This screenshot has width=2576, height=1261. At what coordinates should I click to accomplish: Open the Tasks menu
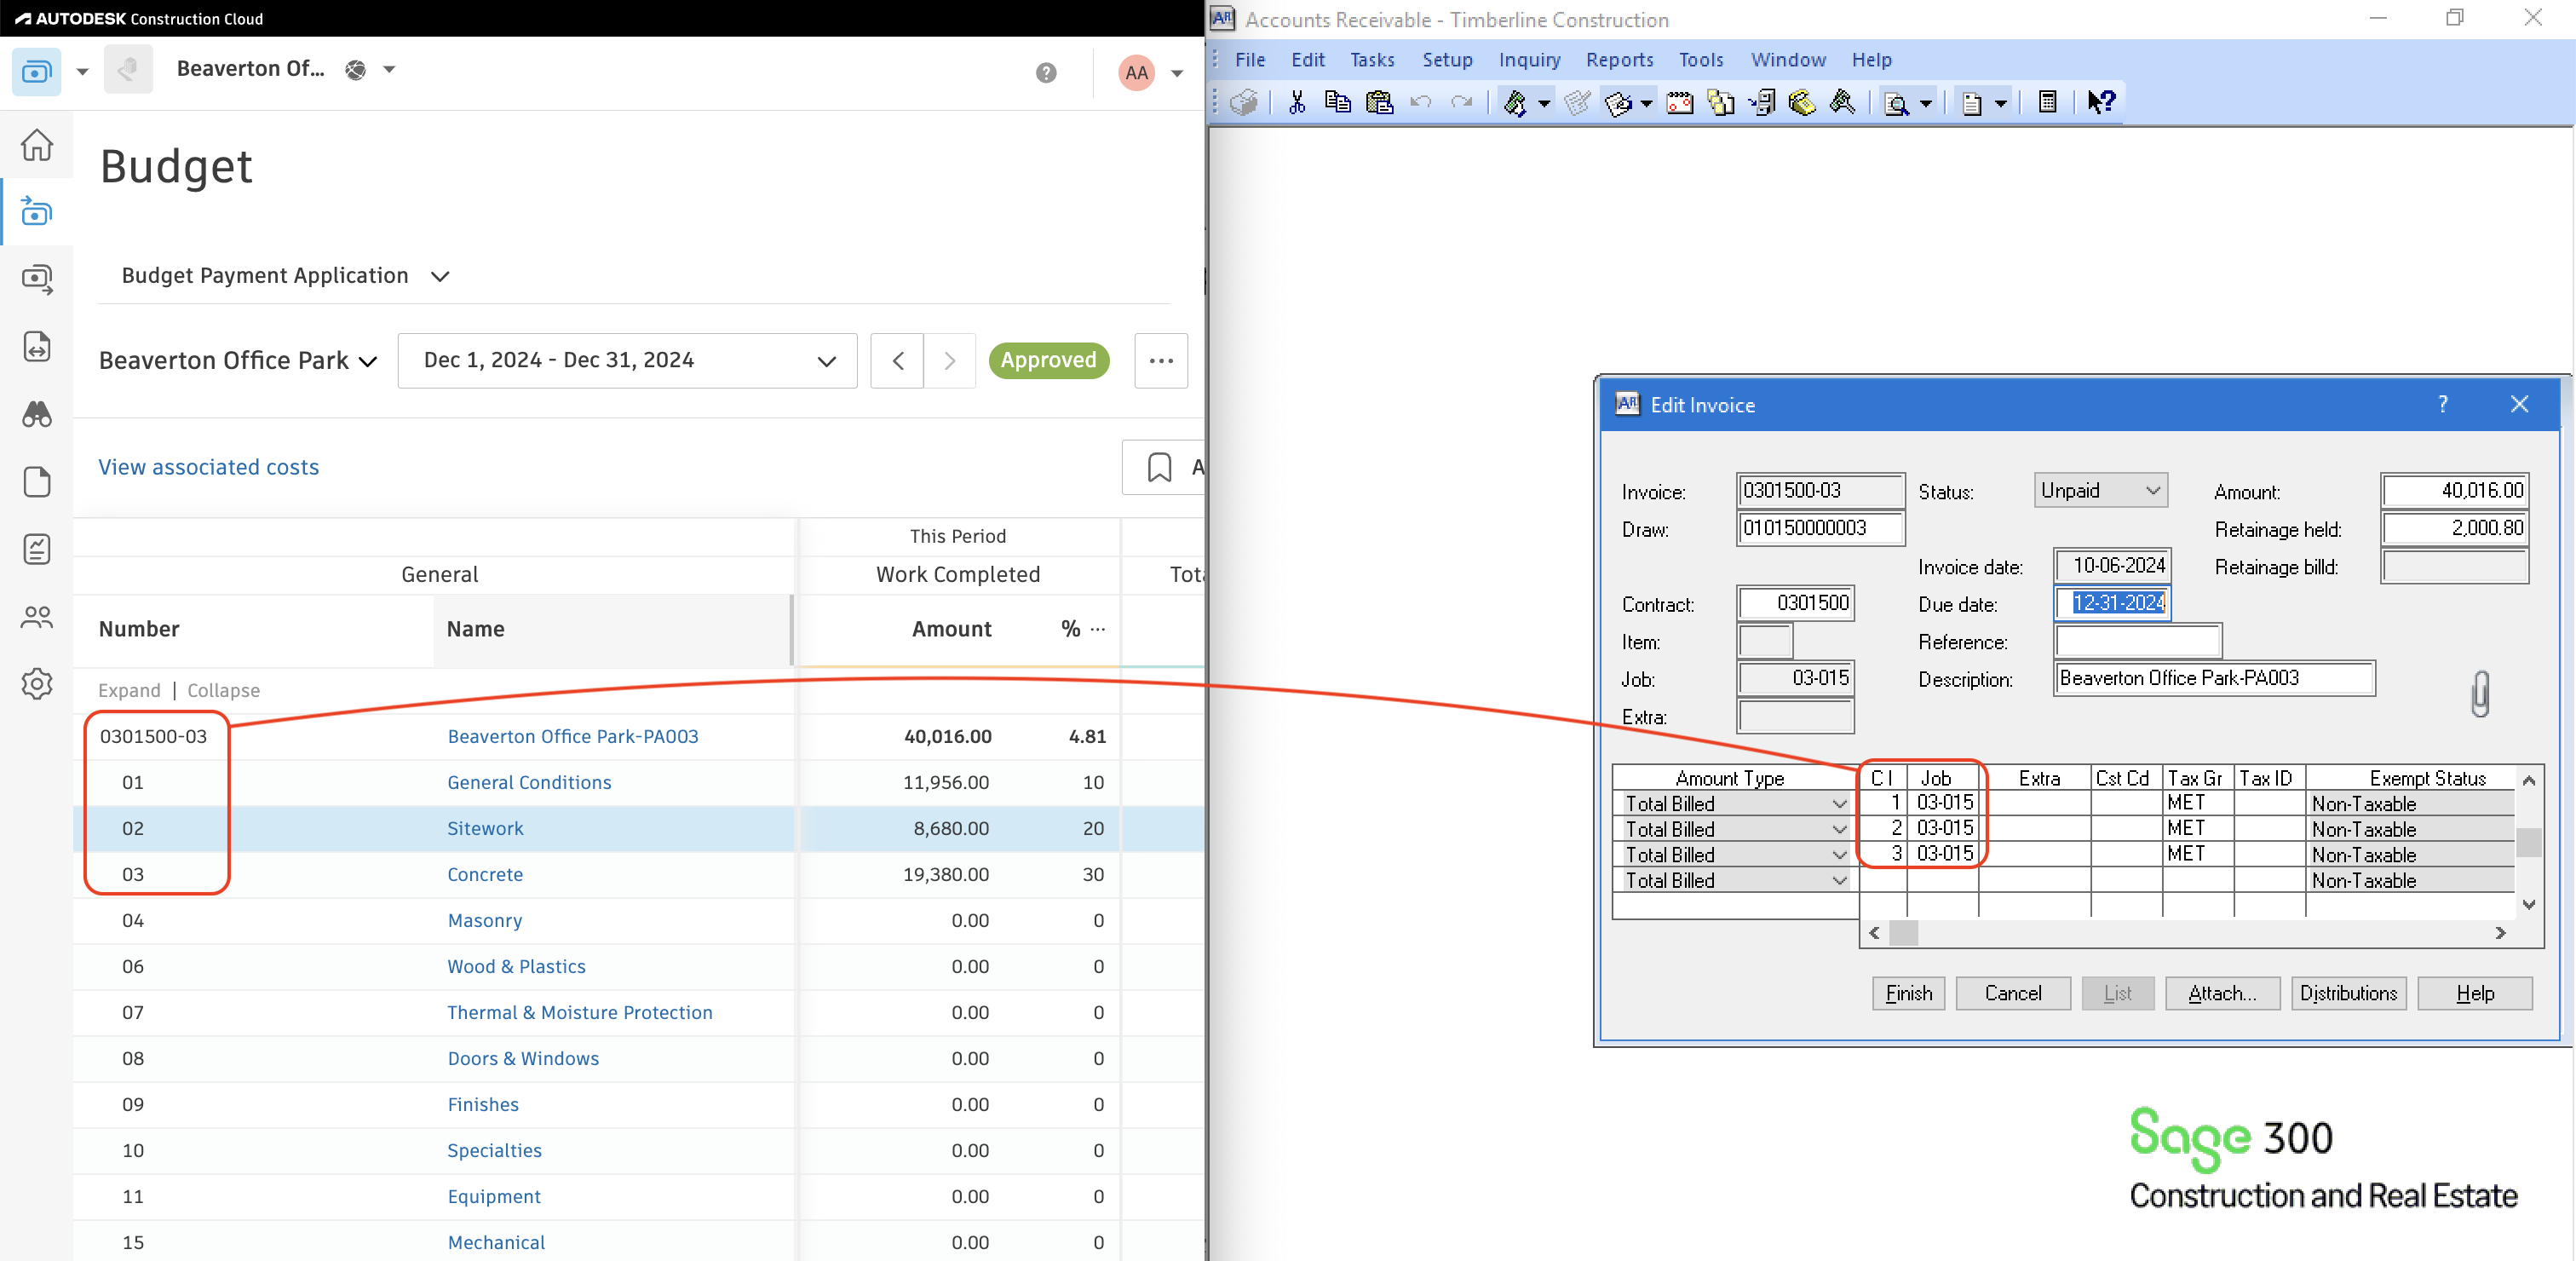pos(1372,60)
